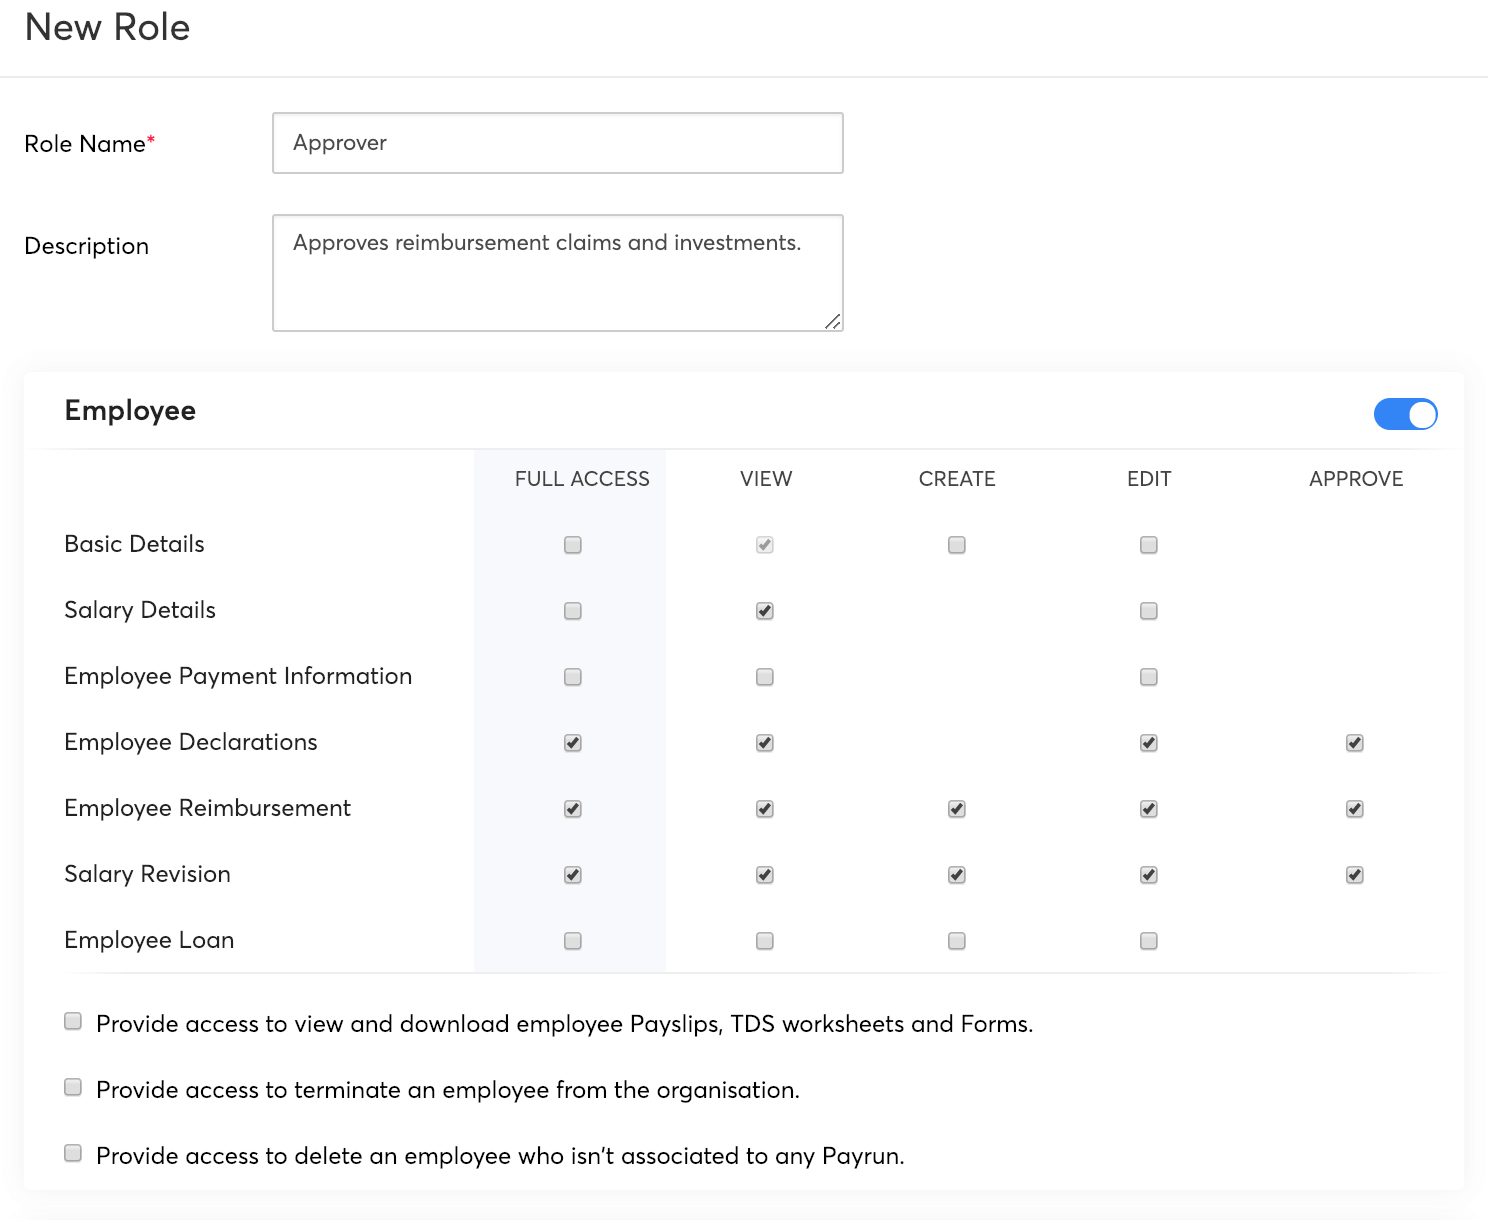The width and height of the screenshot is (1488, 1220).
Task: Disable Full Access for Salary Revision
Action: [x=573, y=875]
